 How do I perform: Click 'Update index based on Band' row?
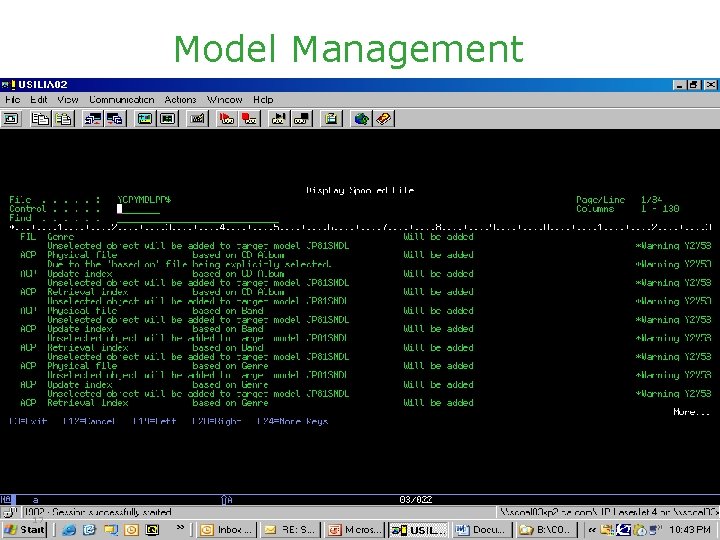pos(247,329)
